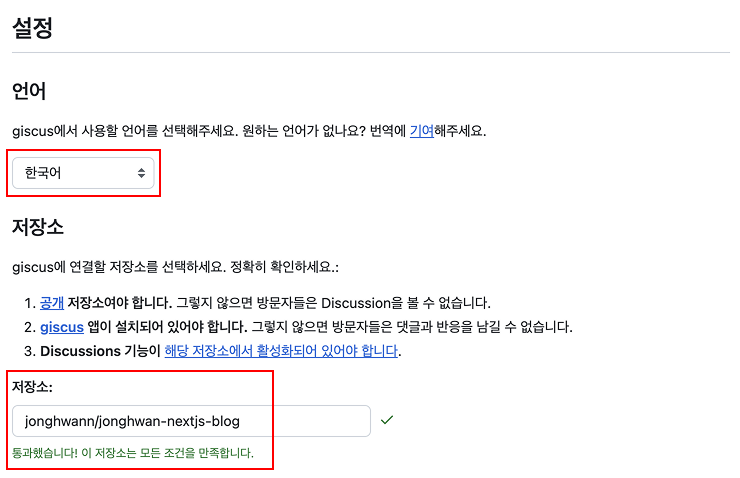Click the 해당 저장소에서 활성화되어 있어야 합니다 link
The height and width of the screenshot is (478, 740).
tap(281, 350)
